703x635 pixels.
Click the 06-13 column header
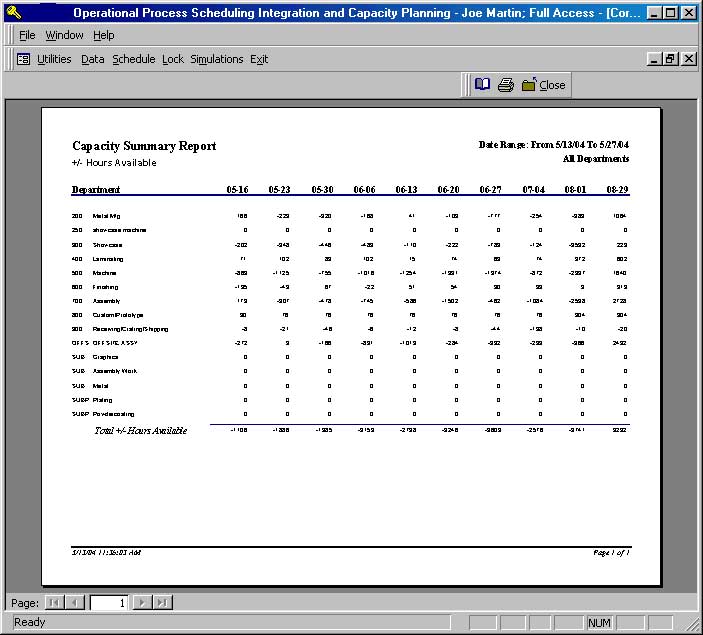click(406, 189)
